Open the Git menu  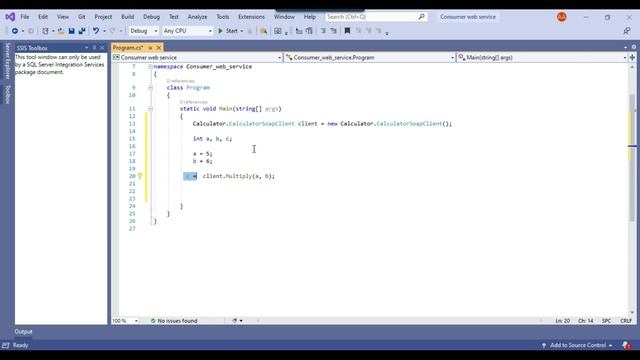82,17
